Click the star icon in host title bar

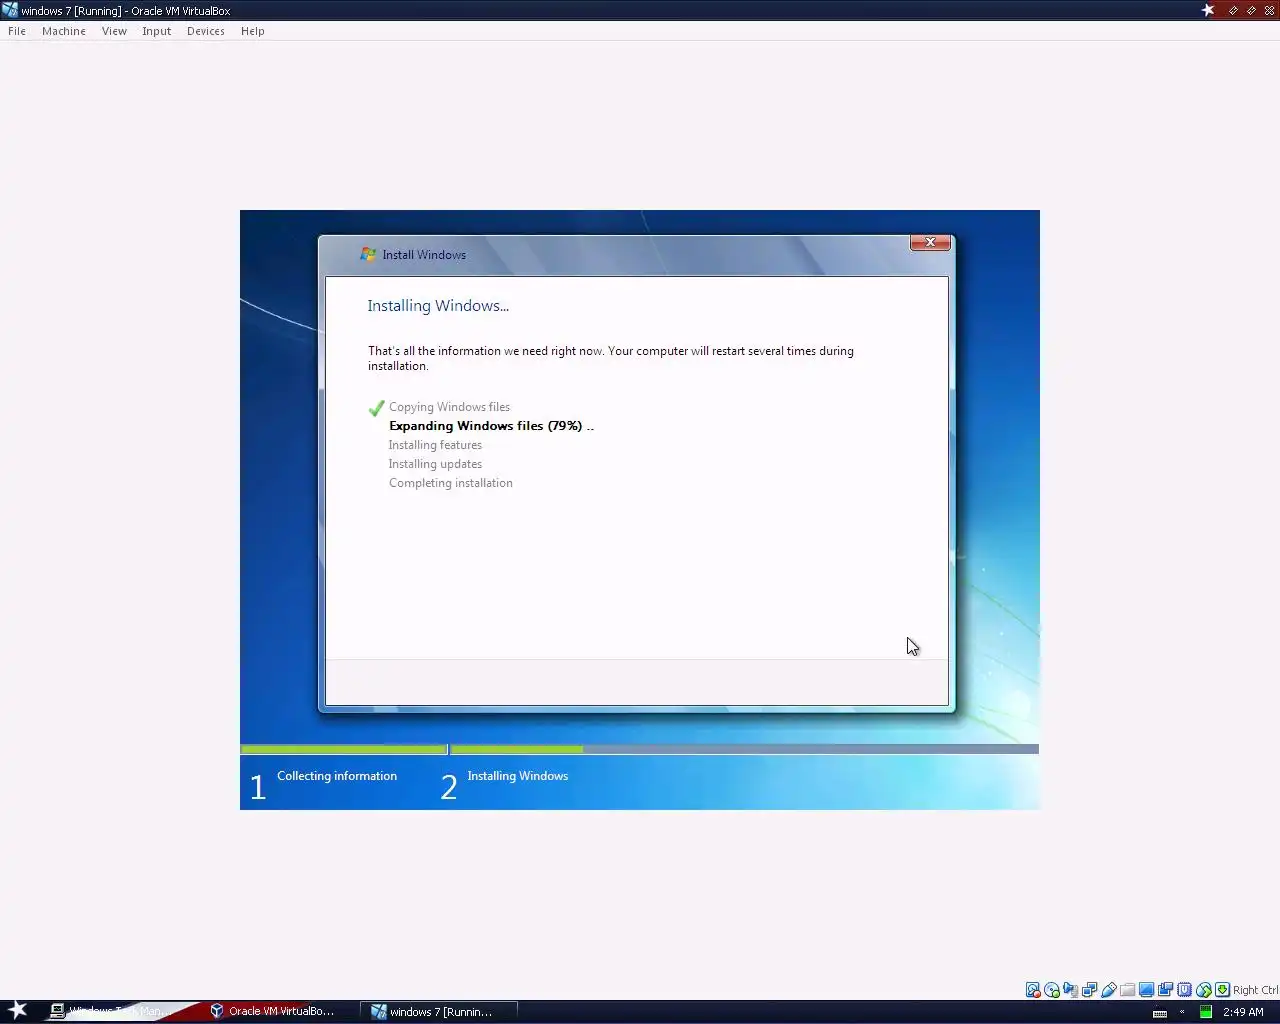1208,10
